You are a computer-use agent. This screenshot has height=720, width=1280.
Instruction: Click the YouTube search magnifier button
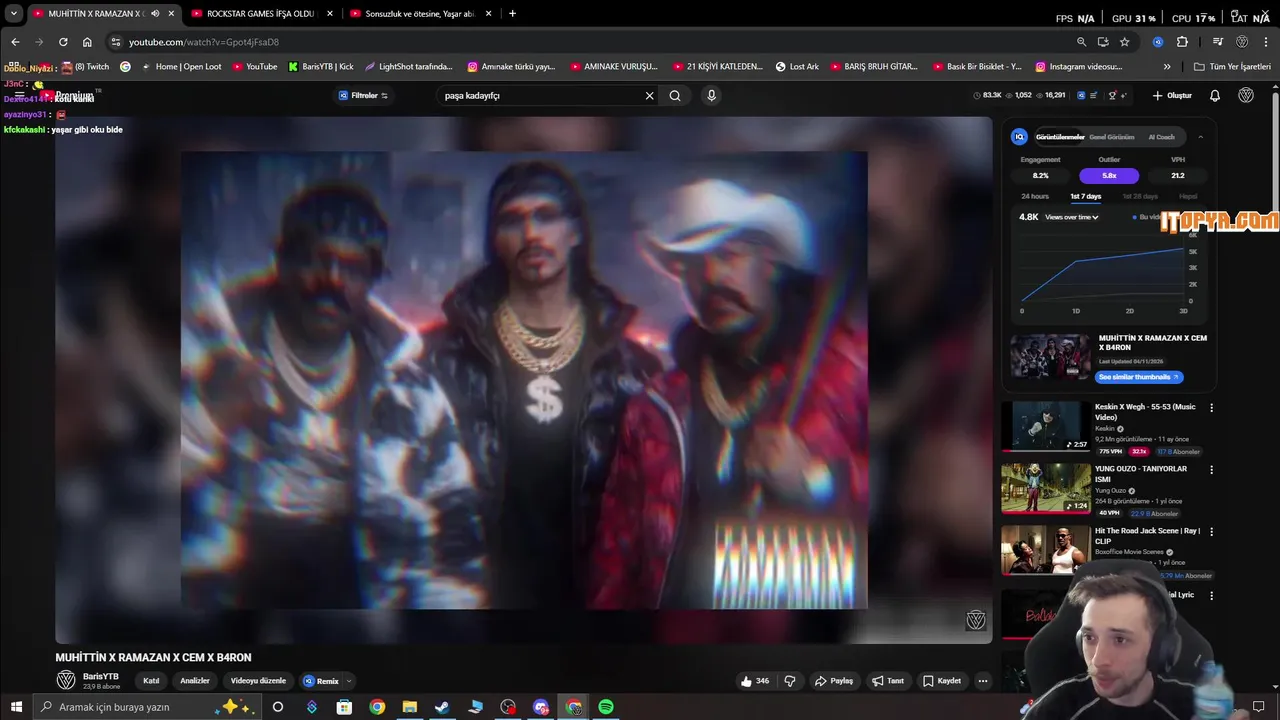[675, 96]
